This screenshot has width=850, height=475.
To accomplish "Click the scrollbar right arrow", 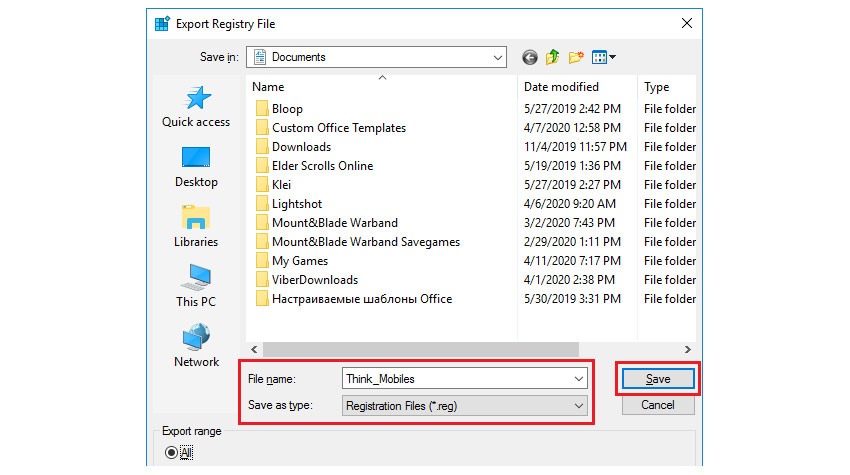I will 687,350.
